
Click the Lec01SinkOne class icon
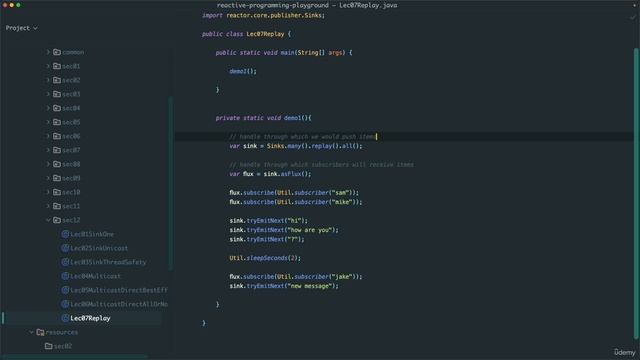[65, 234]
